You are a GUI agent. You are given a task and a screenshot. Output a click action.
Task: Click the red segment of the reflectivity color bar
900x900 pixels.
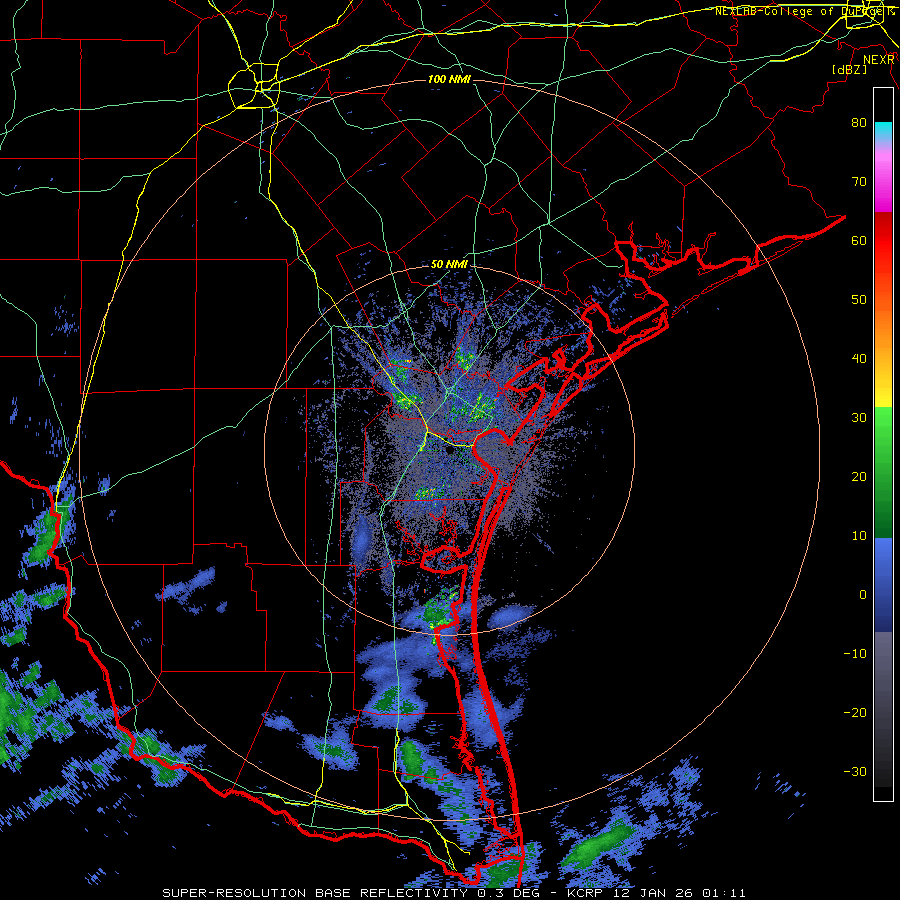point(883,241)
